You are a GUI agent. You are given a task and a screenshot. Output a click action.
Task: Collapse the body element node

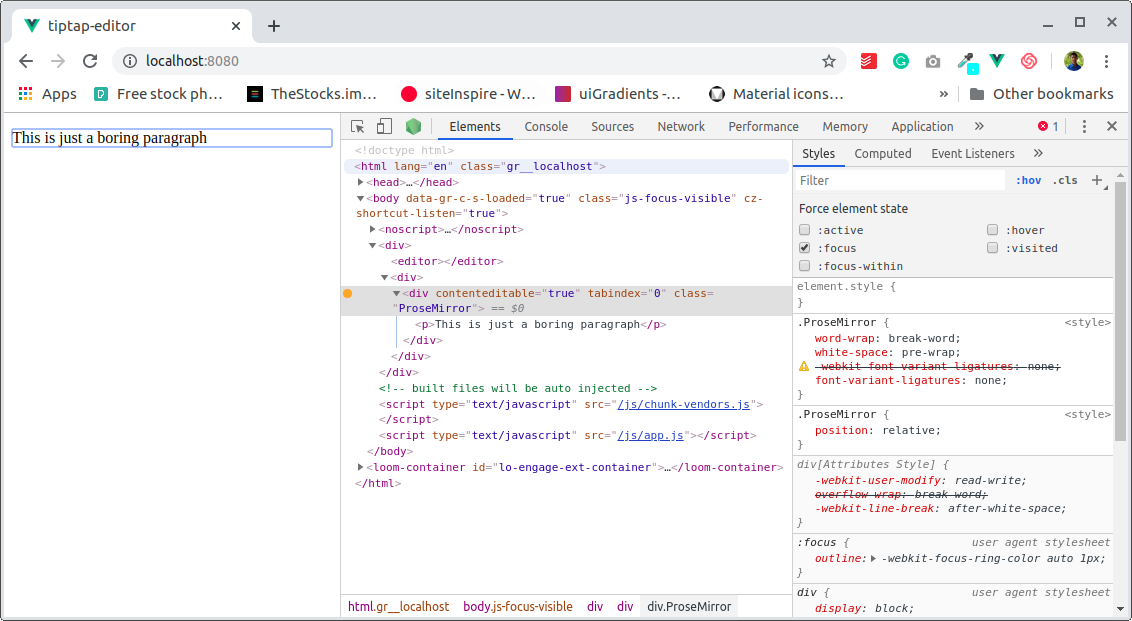point(360,199)
